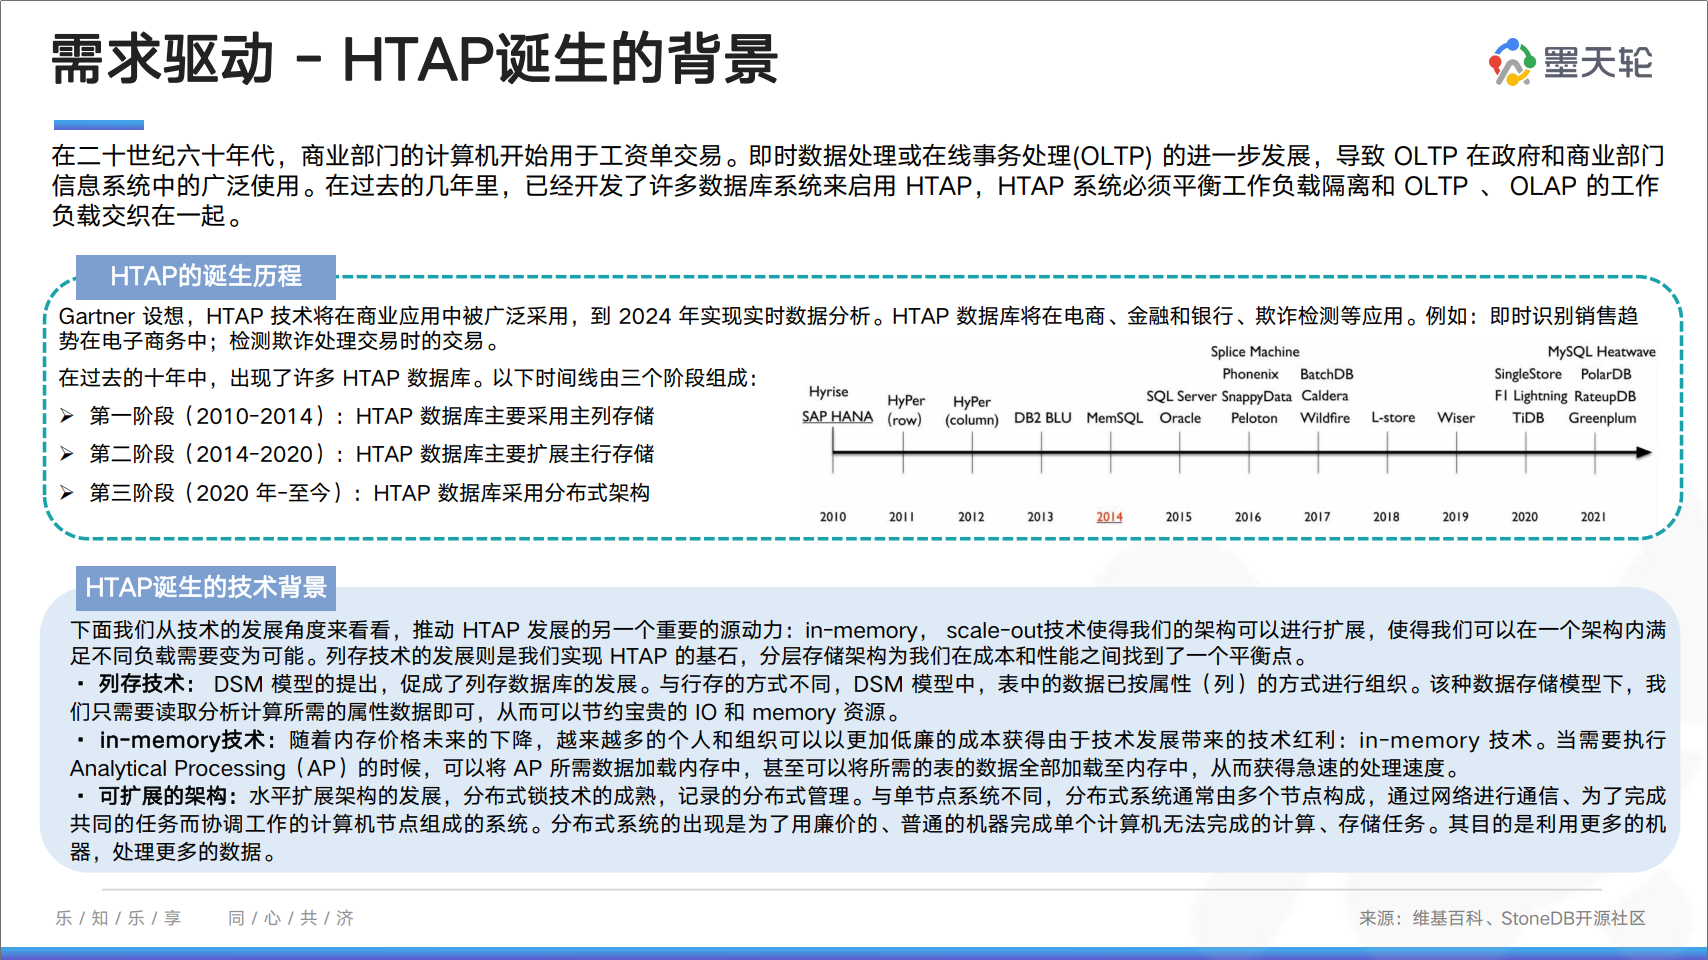Click the 第三阶段（2020 年-至今）bullet line
The width and height of the screenshot is (1708, 960).
[x=355, y=493]
